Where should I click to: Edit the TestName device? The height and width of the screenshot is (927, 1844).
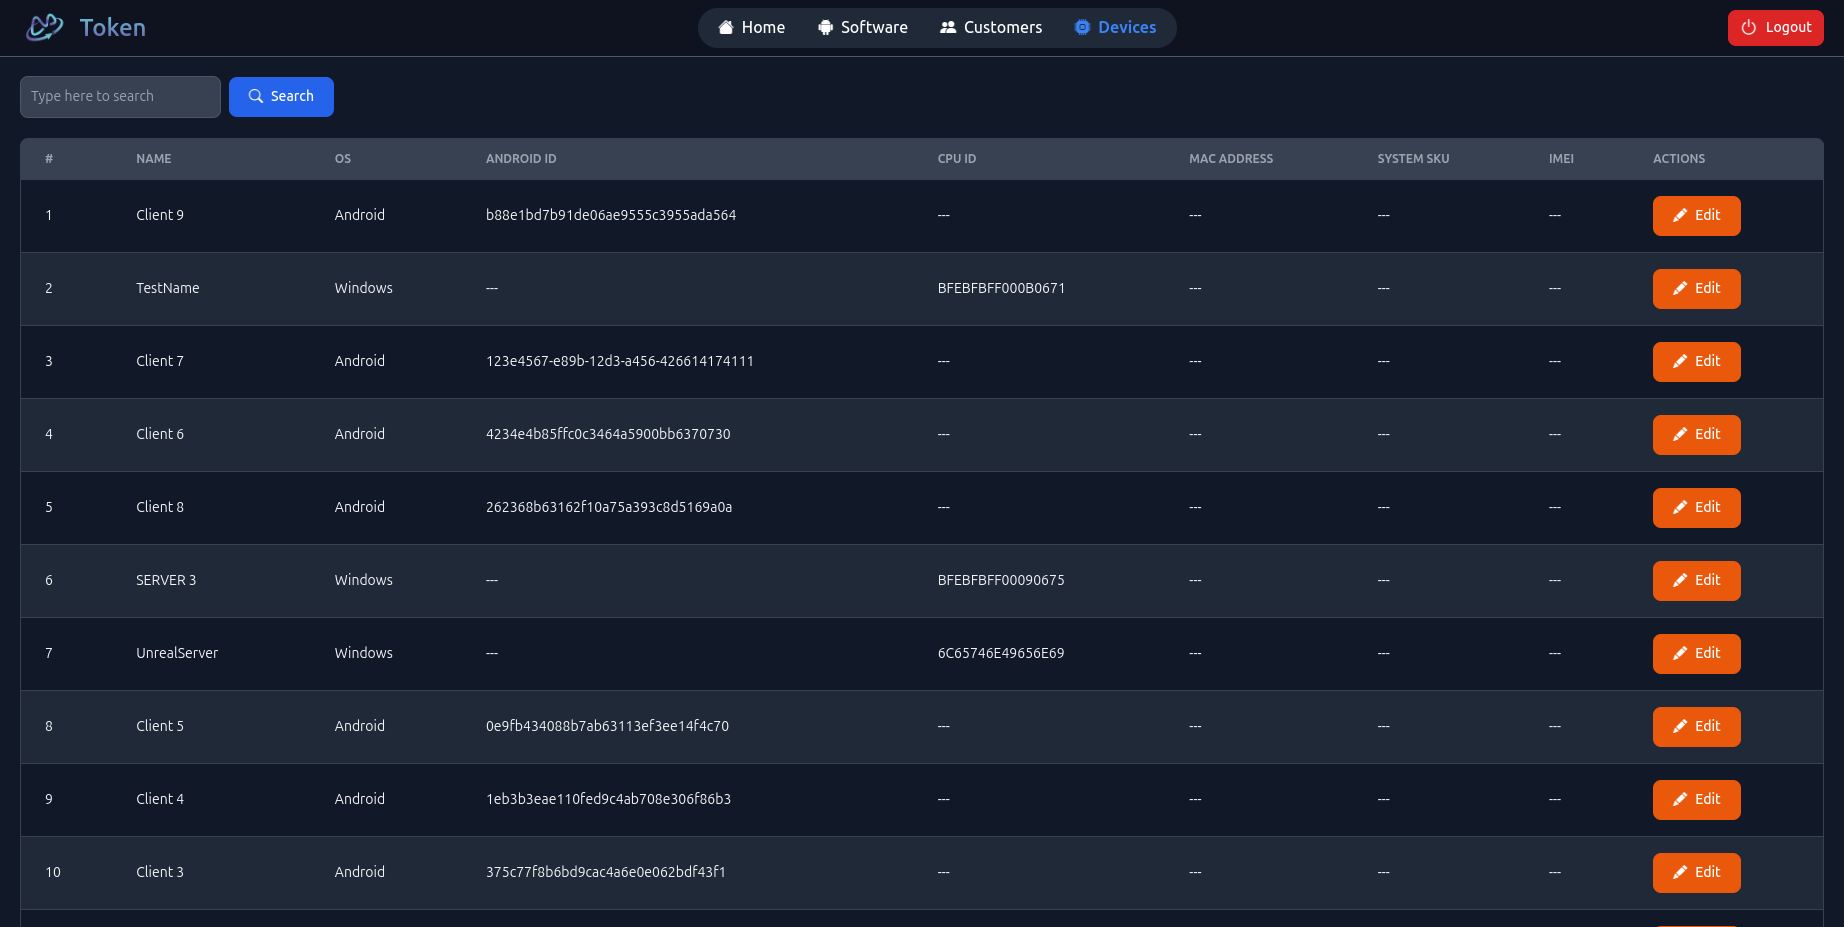1696,289
